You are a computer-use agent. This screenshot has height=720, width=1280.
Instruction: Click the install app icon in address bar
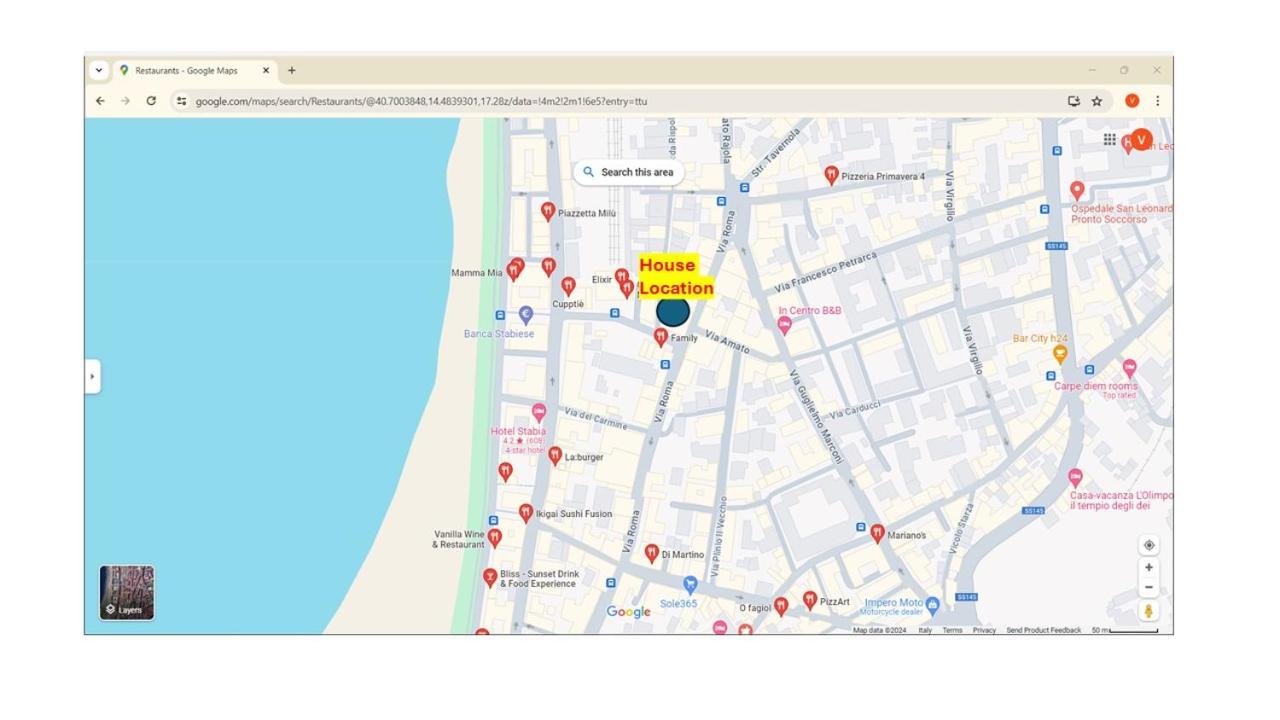1074,101
